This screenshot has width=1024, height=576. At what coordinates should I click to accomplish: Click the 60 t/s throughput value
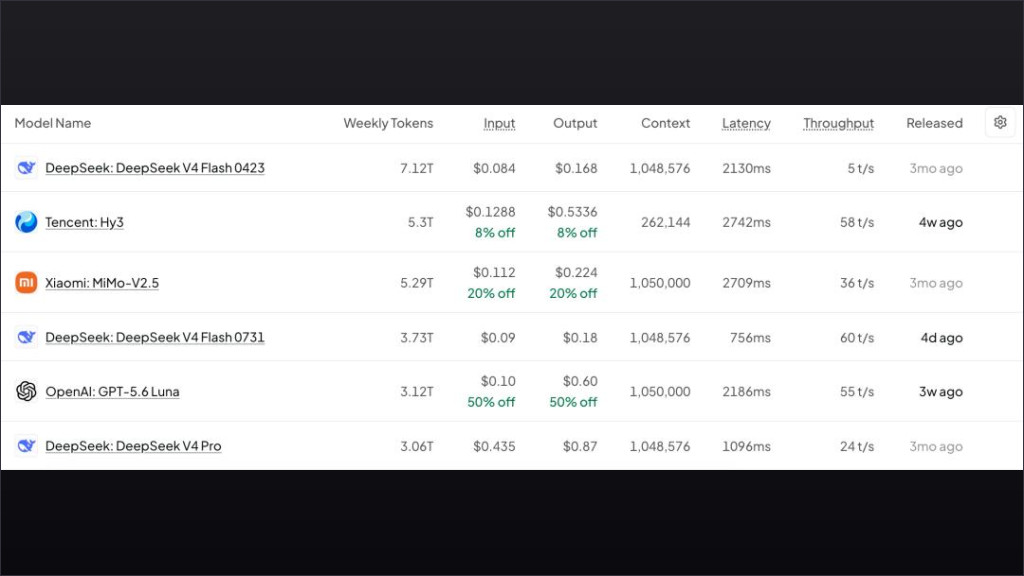point(857,337)
